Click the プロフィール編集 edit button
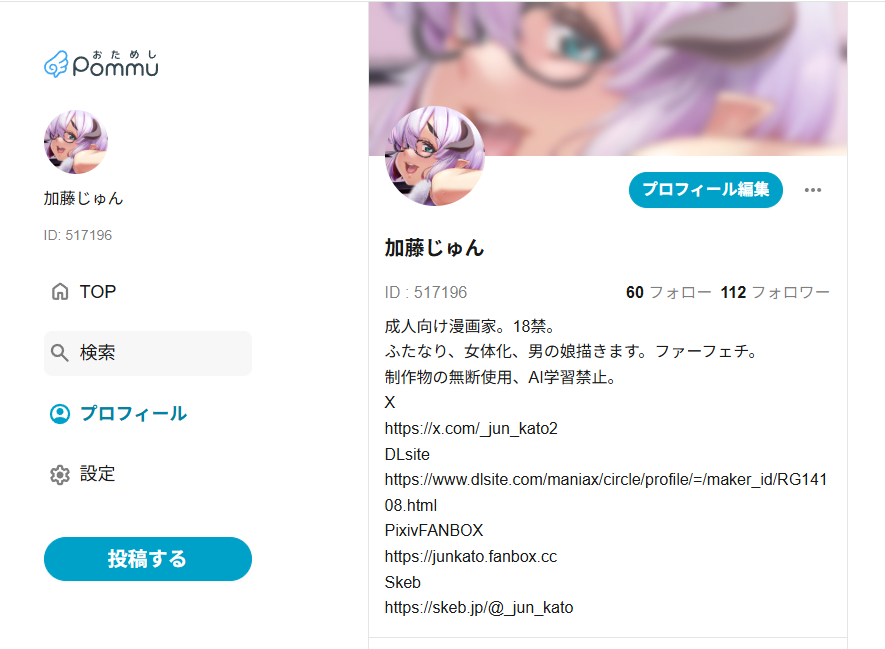This screenshot has height=649, width=885. pyautogui.click(x=706, y=190)
